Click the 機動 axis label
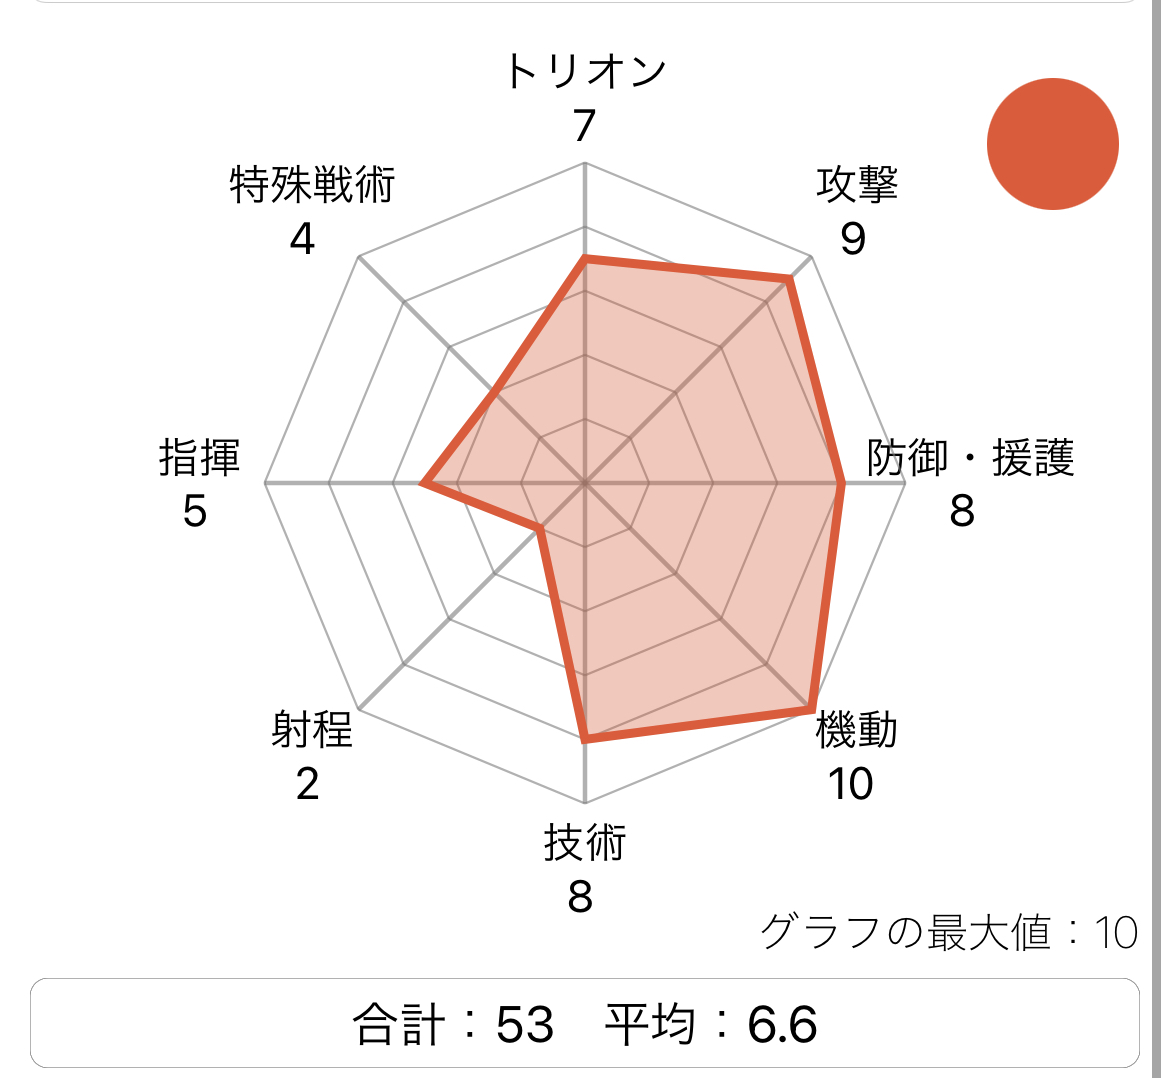 [x=856, y=731]
